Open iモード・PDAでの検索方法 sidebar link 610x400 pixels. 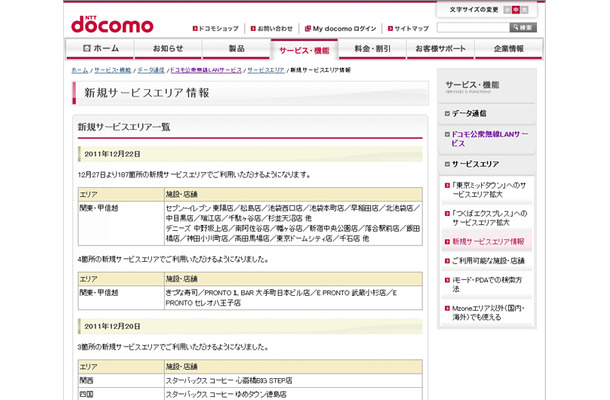pyautogui.click(x=487, y=284)
